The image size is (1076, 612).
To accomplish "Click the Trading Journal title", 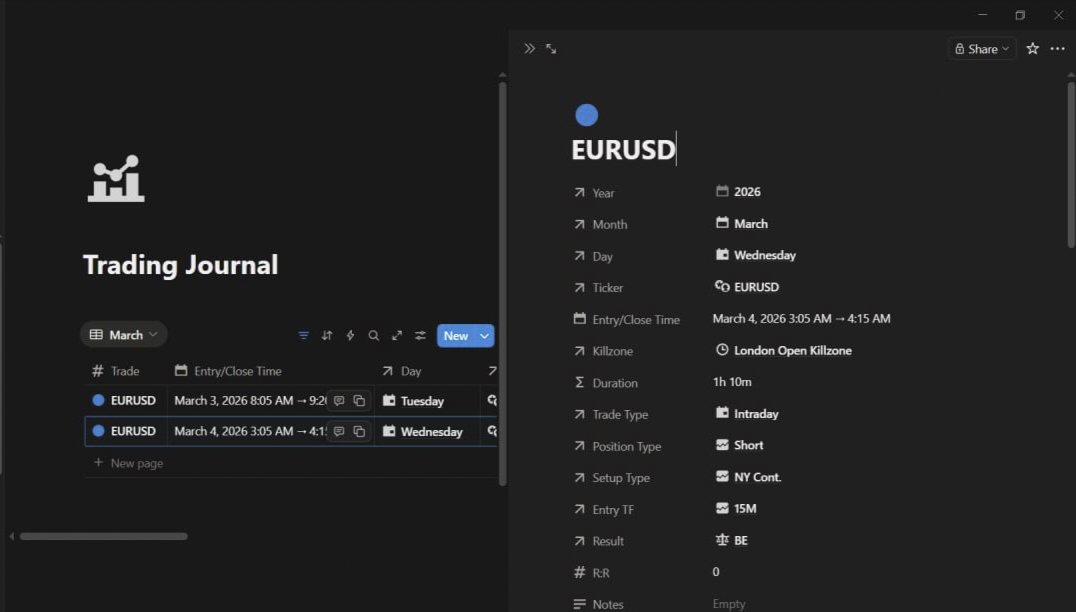I will pyautogui.click(x=180, y=265).
